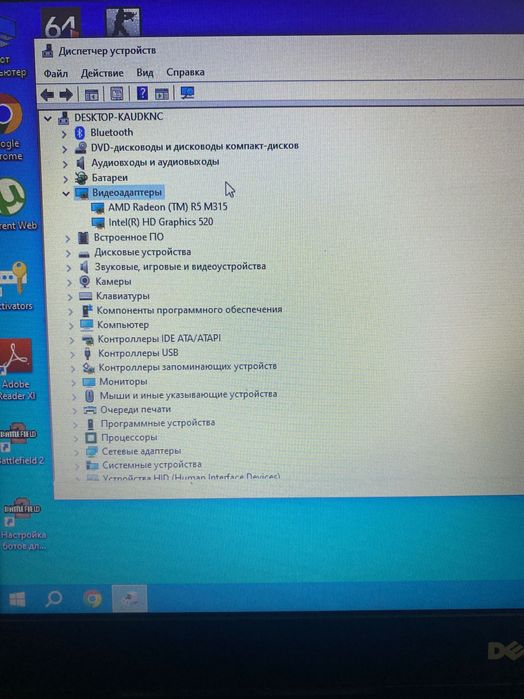This screenshot has width=524, height=699.
Task: Select the Контроллеры IDE ATA/ATAPI label
Action: [159, 339]
